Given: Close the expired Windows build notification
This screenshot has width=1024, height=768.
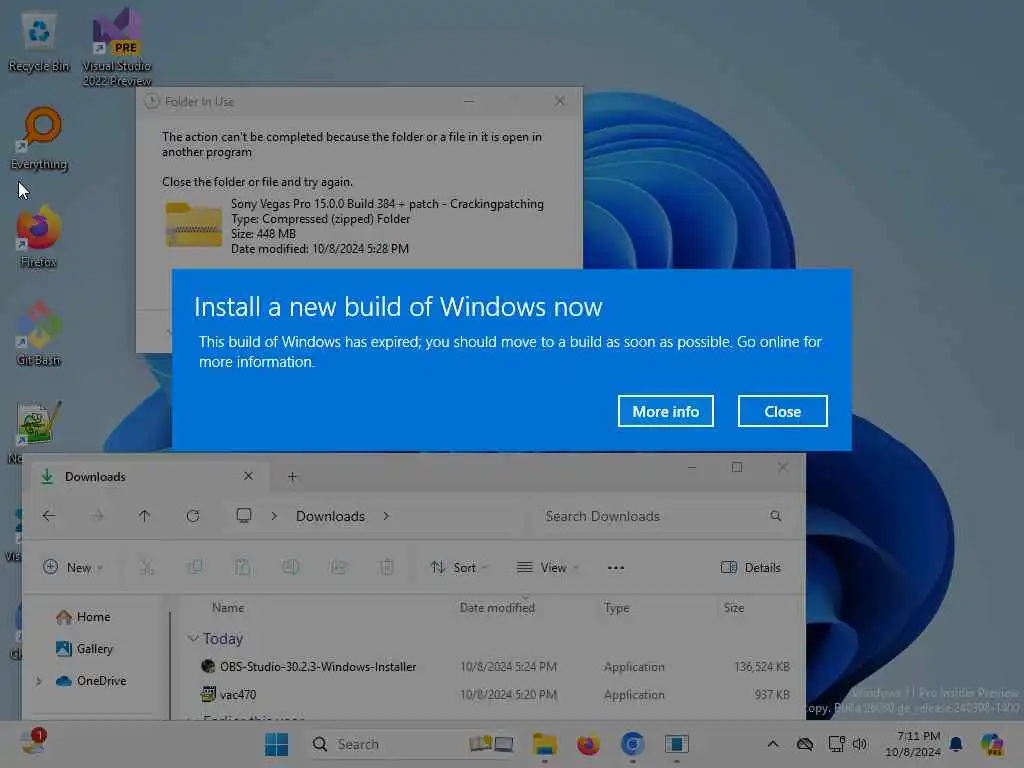Looking at the screenshot, I should 782,411.
